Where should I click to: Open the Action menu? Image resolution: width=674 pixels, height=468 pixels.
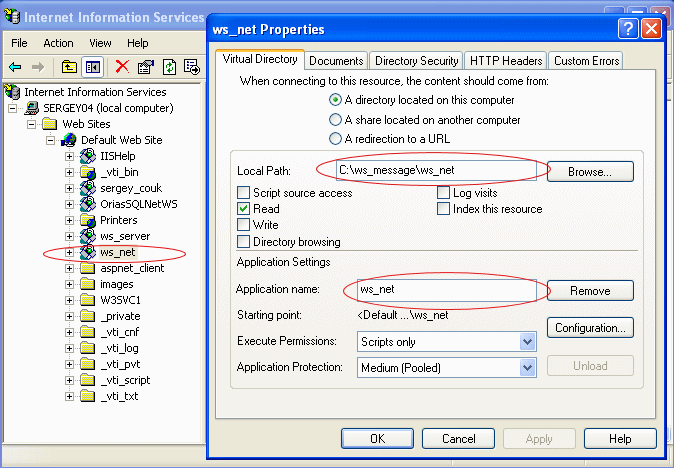58,43
